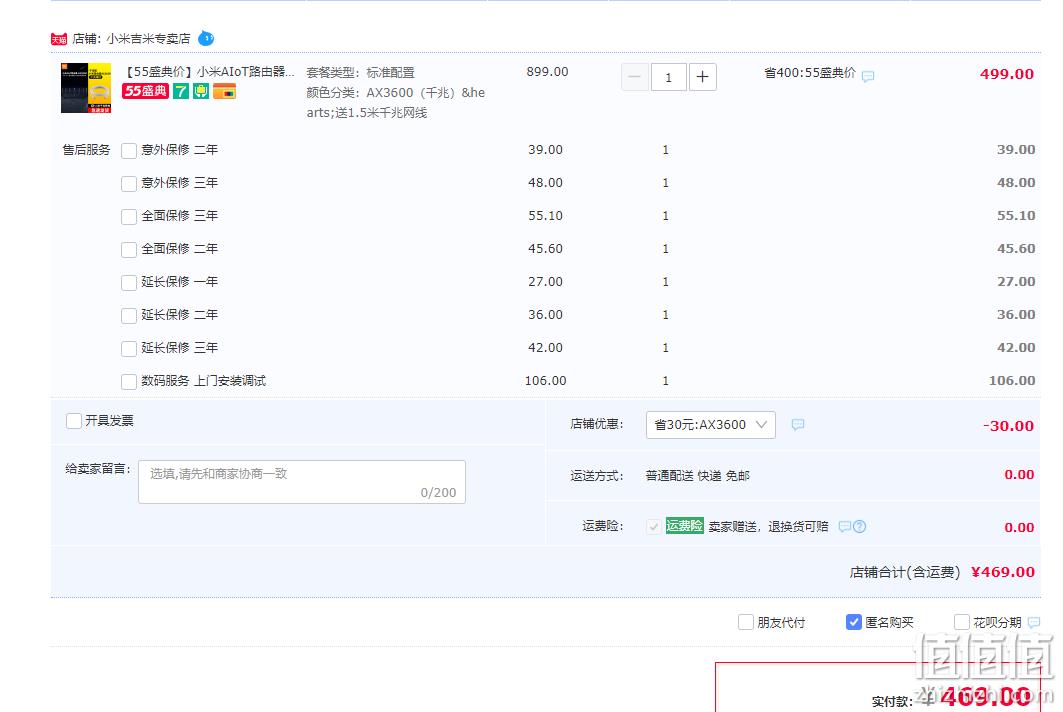Check 全面保修 二年 option

[x=129, y=250]
